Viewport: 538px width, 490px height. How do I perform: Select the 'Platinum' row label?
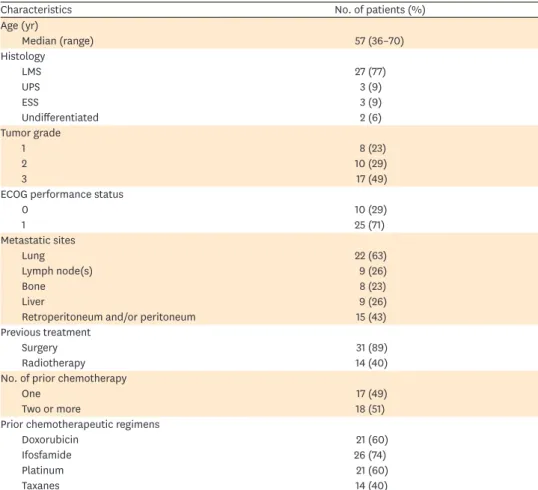coord(43,470)
